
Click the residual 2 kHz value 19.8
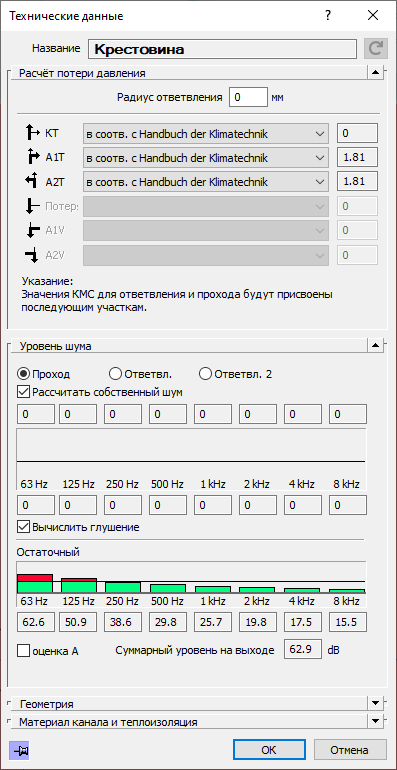coord(257,622)
